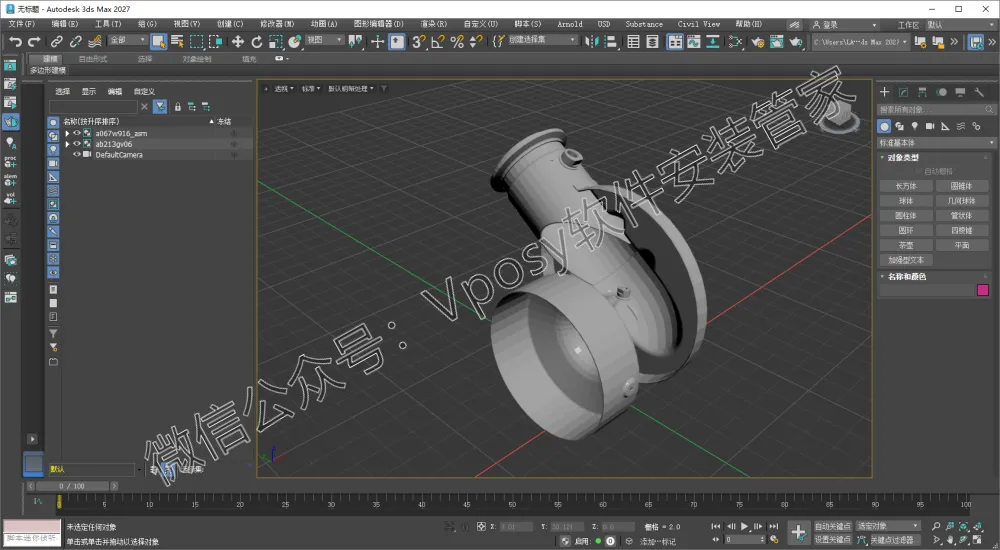Open the Schematic View icon
The width and height of the screenshot is (1000, 550).
pos(712,42)
